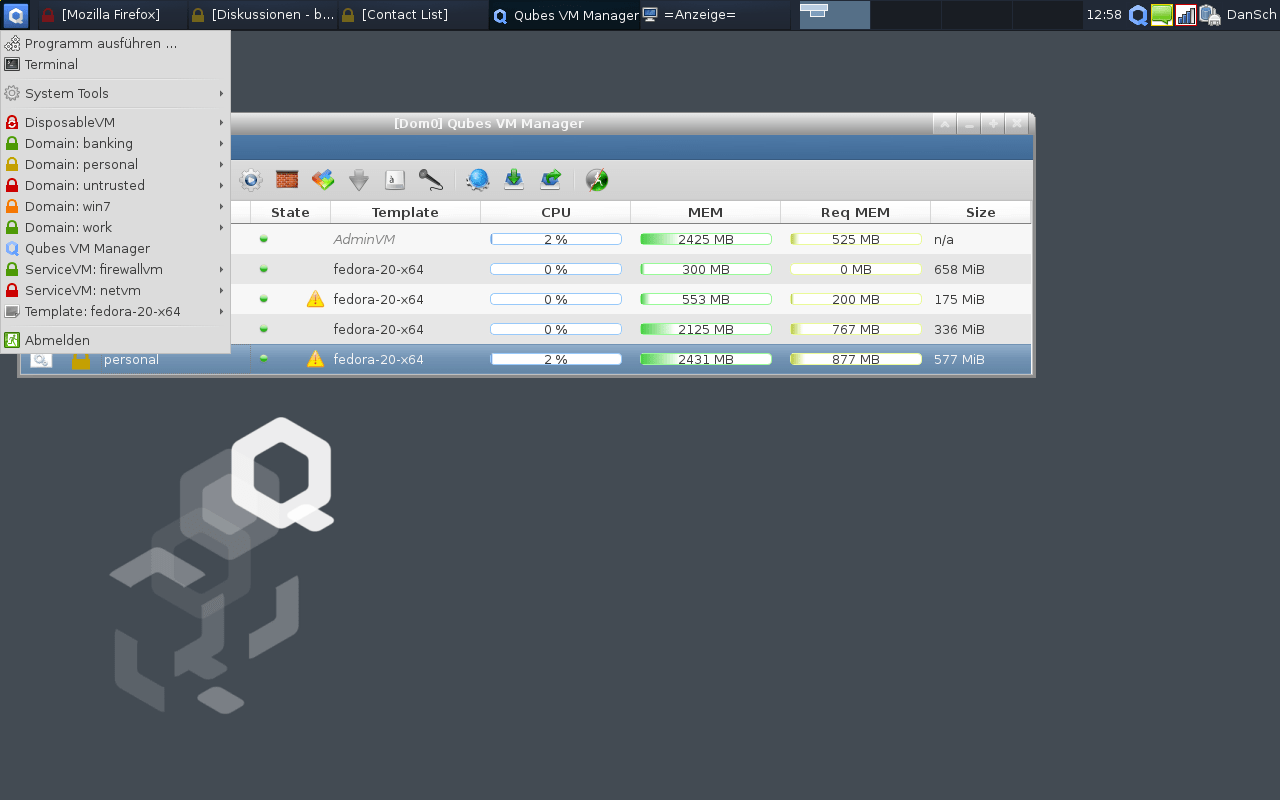Expand the Domain: personal submenu

click(x=115, y=164)
